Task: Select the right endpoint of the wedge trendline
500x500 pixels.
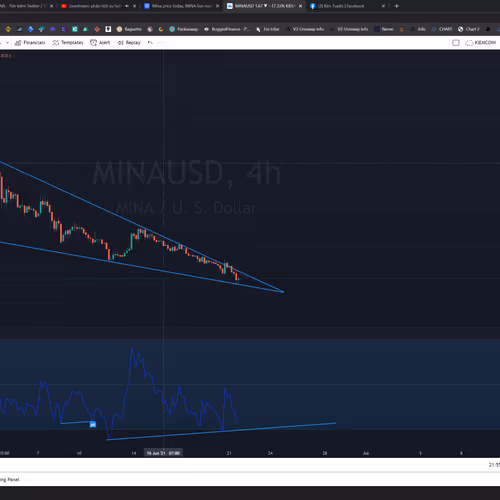Action: tap(283, 292)
